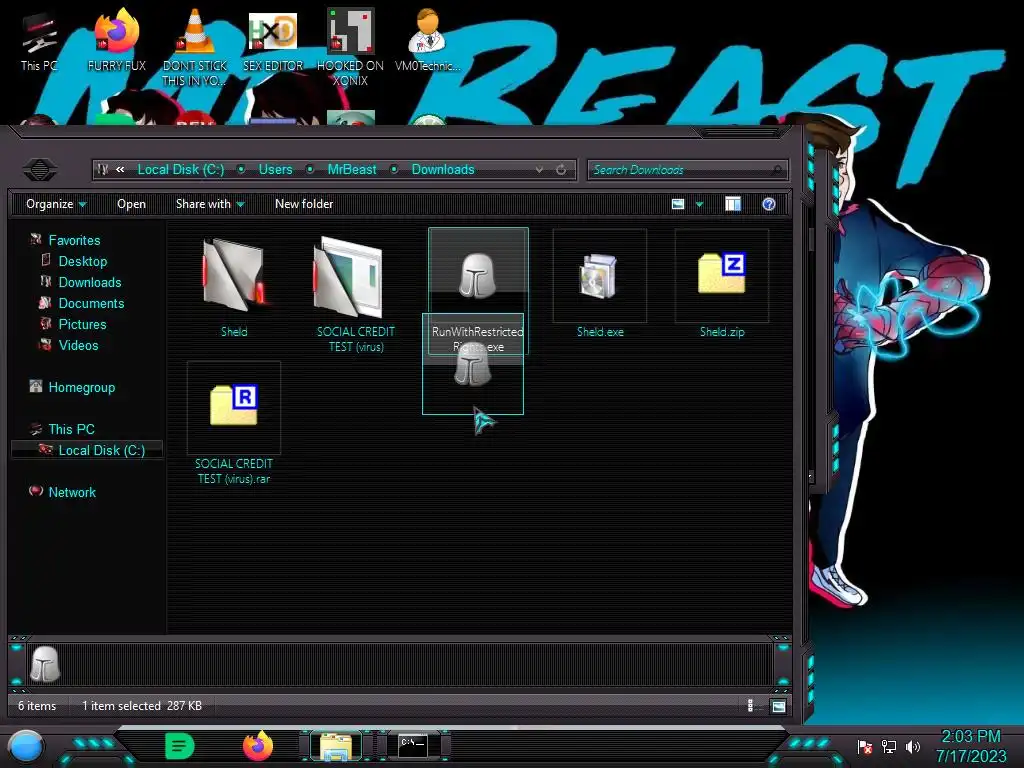Switch to Command Prompt taskbar button
The width and height of the screenshot is (1024, 768).
pyautogui.click(x=413, y=744)
